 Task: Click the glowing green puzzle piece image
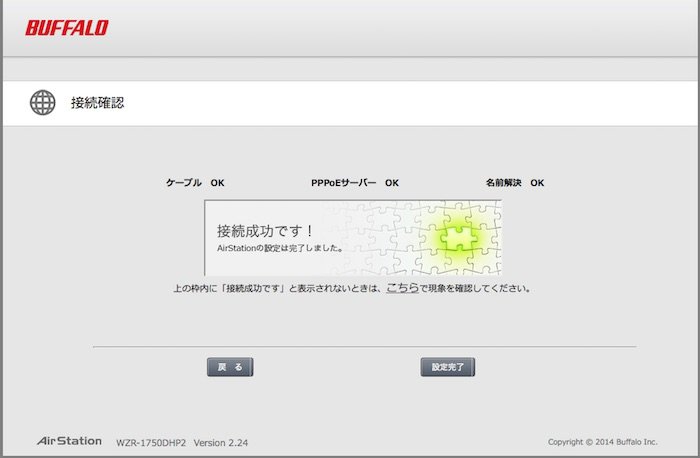point(459,238)
